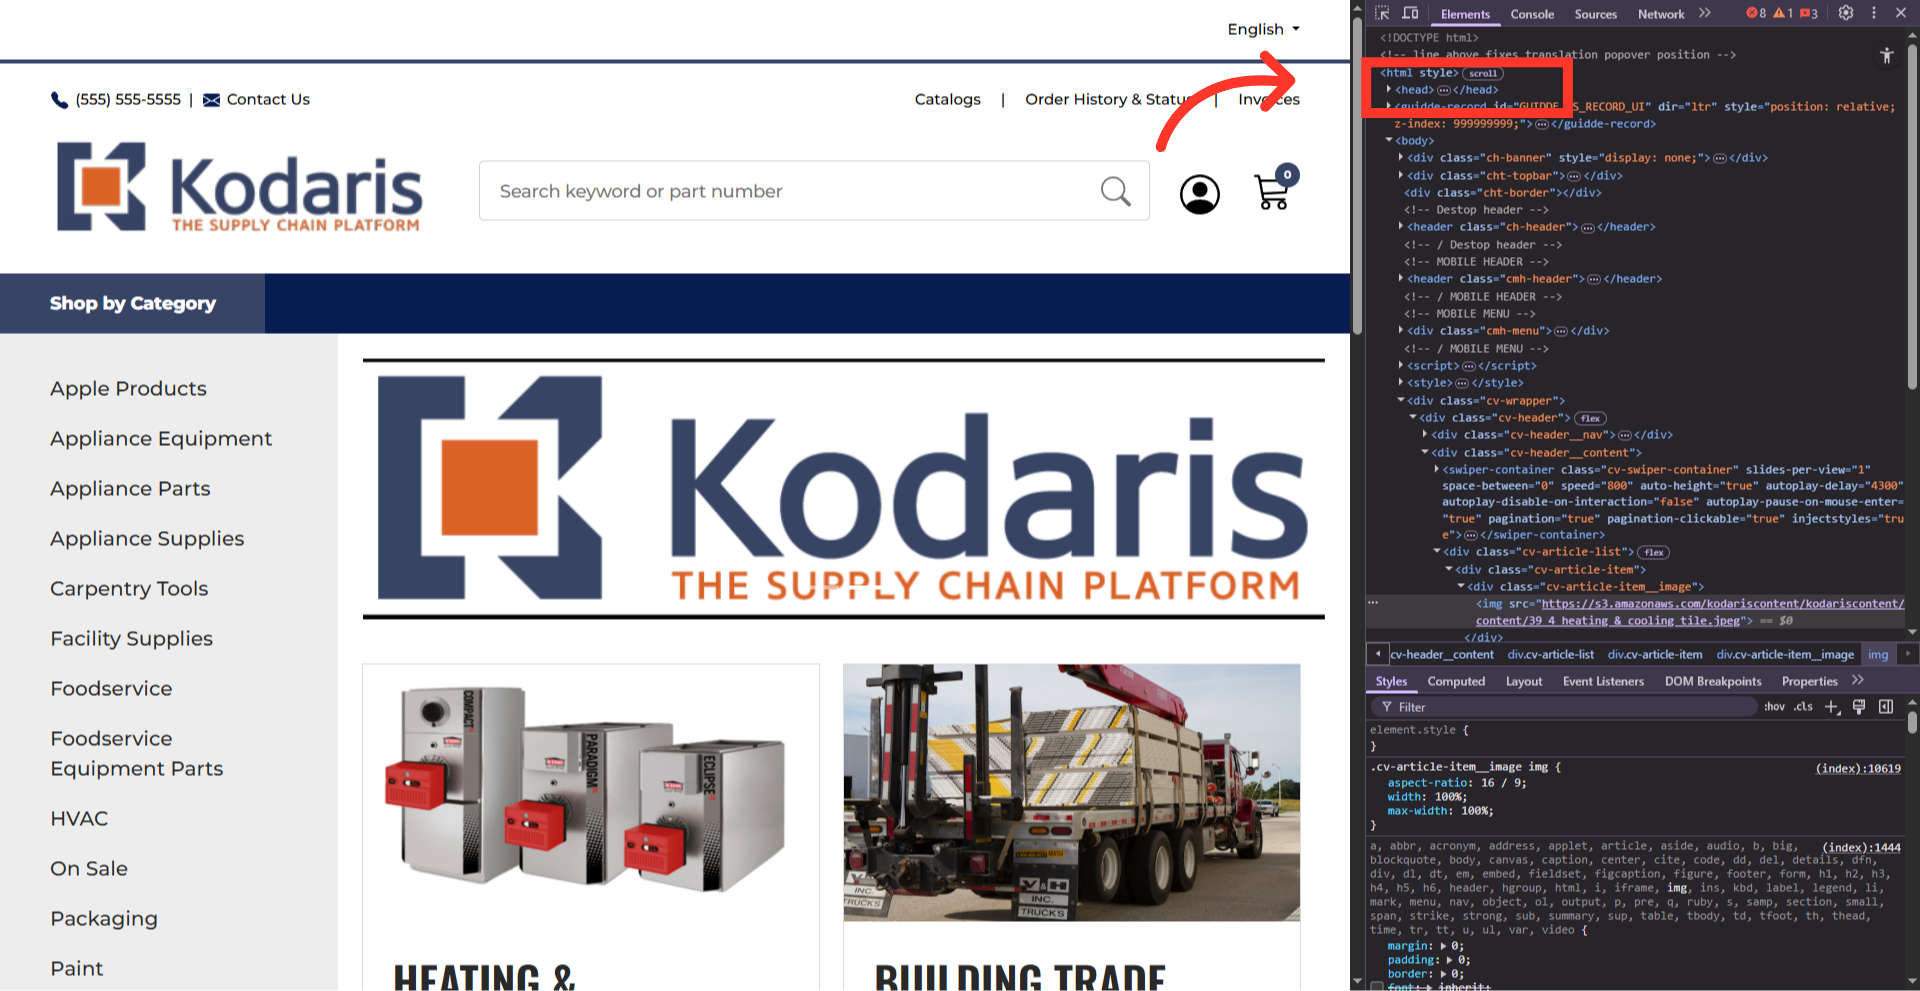The height and width of the screenshot is (991, 1920).
Task: Click the funnel icon in the Filter box
Action: [x=1387, y=707]
